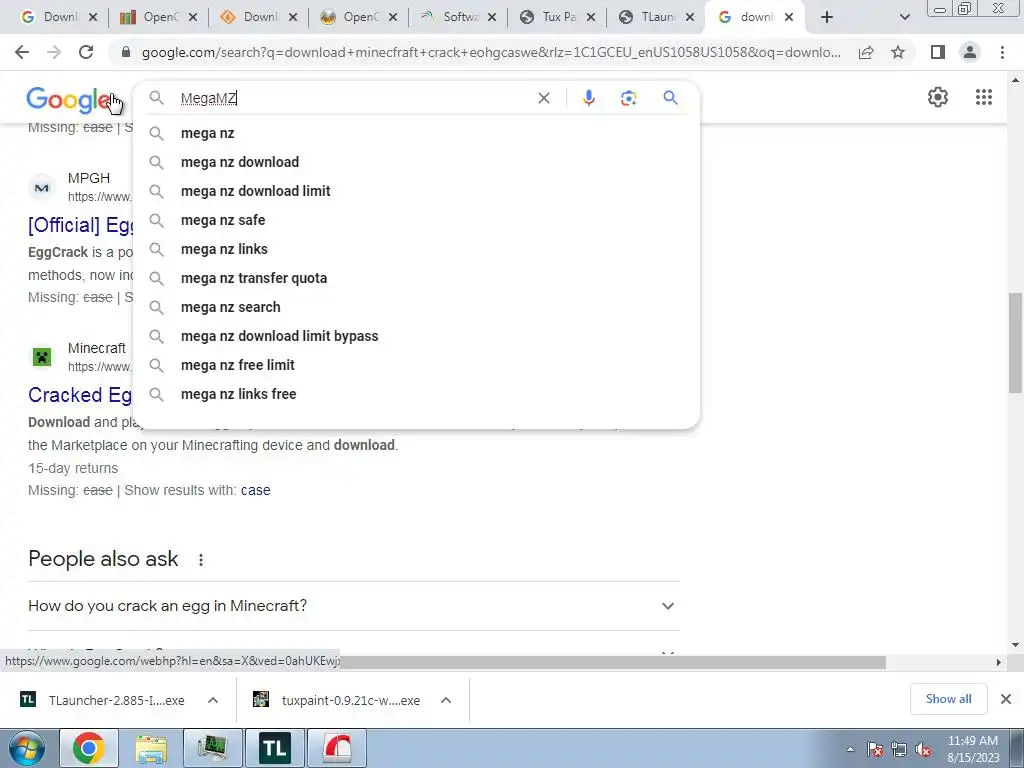Choose 'mega nz search' suggestion

pyautogui.click(x=417, y=307)
